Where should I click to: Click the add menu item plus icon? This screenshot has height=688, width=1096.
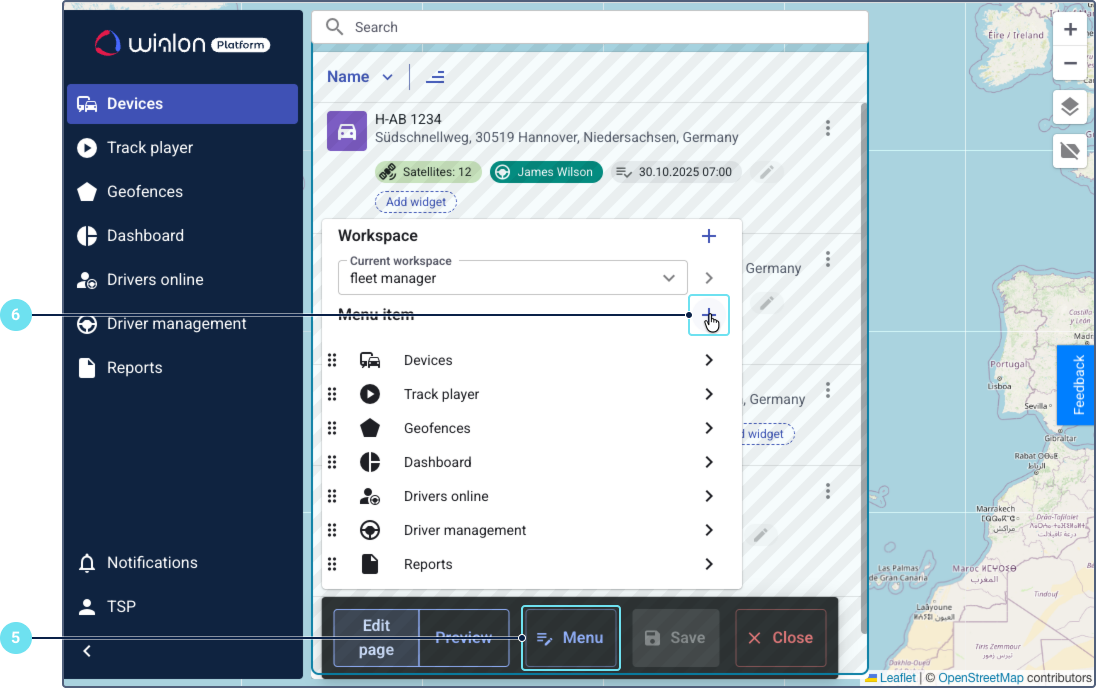pyautogui.click(x=709, y=315)
